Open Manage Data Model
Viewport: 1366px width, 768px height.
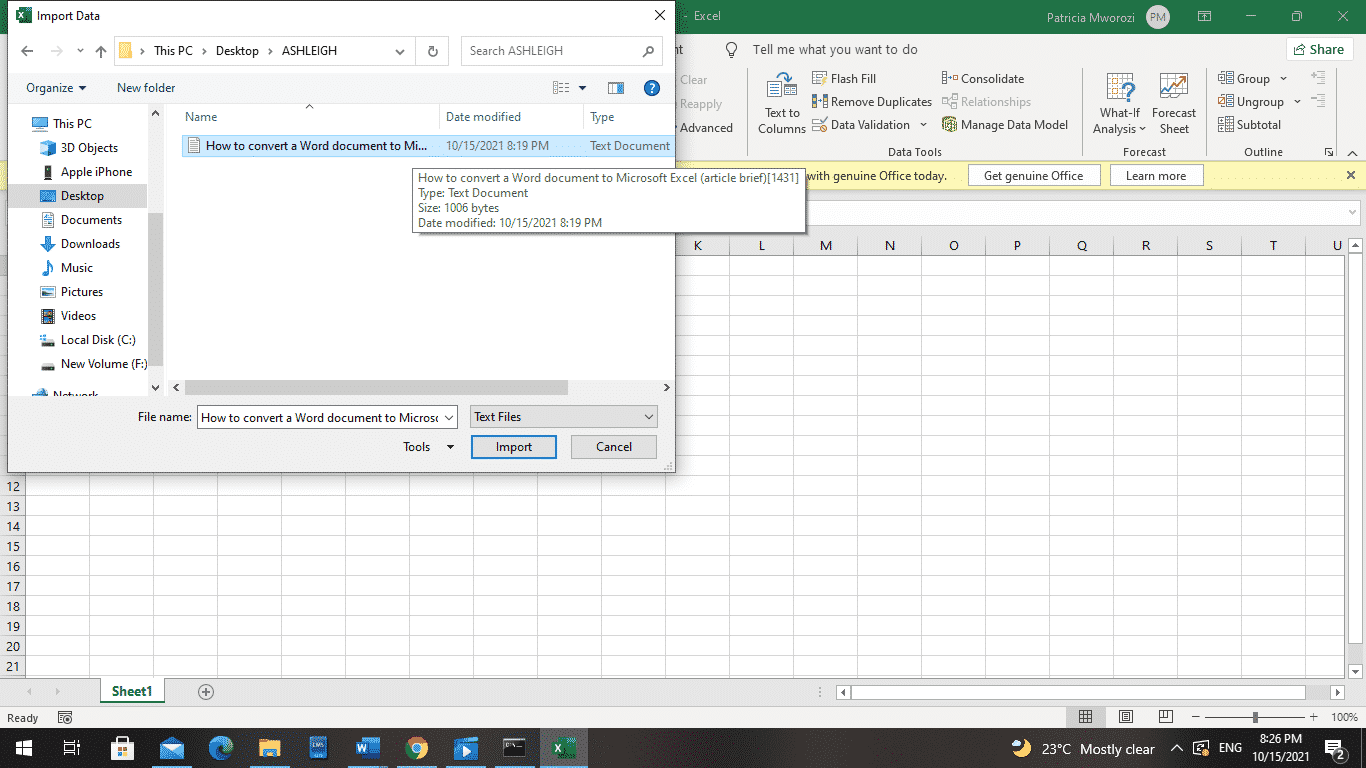coord(1005,124)
